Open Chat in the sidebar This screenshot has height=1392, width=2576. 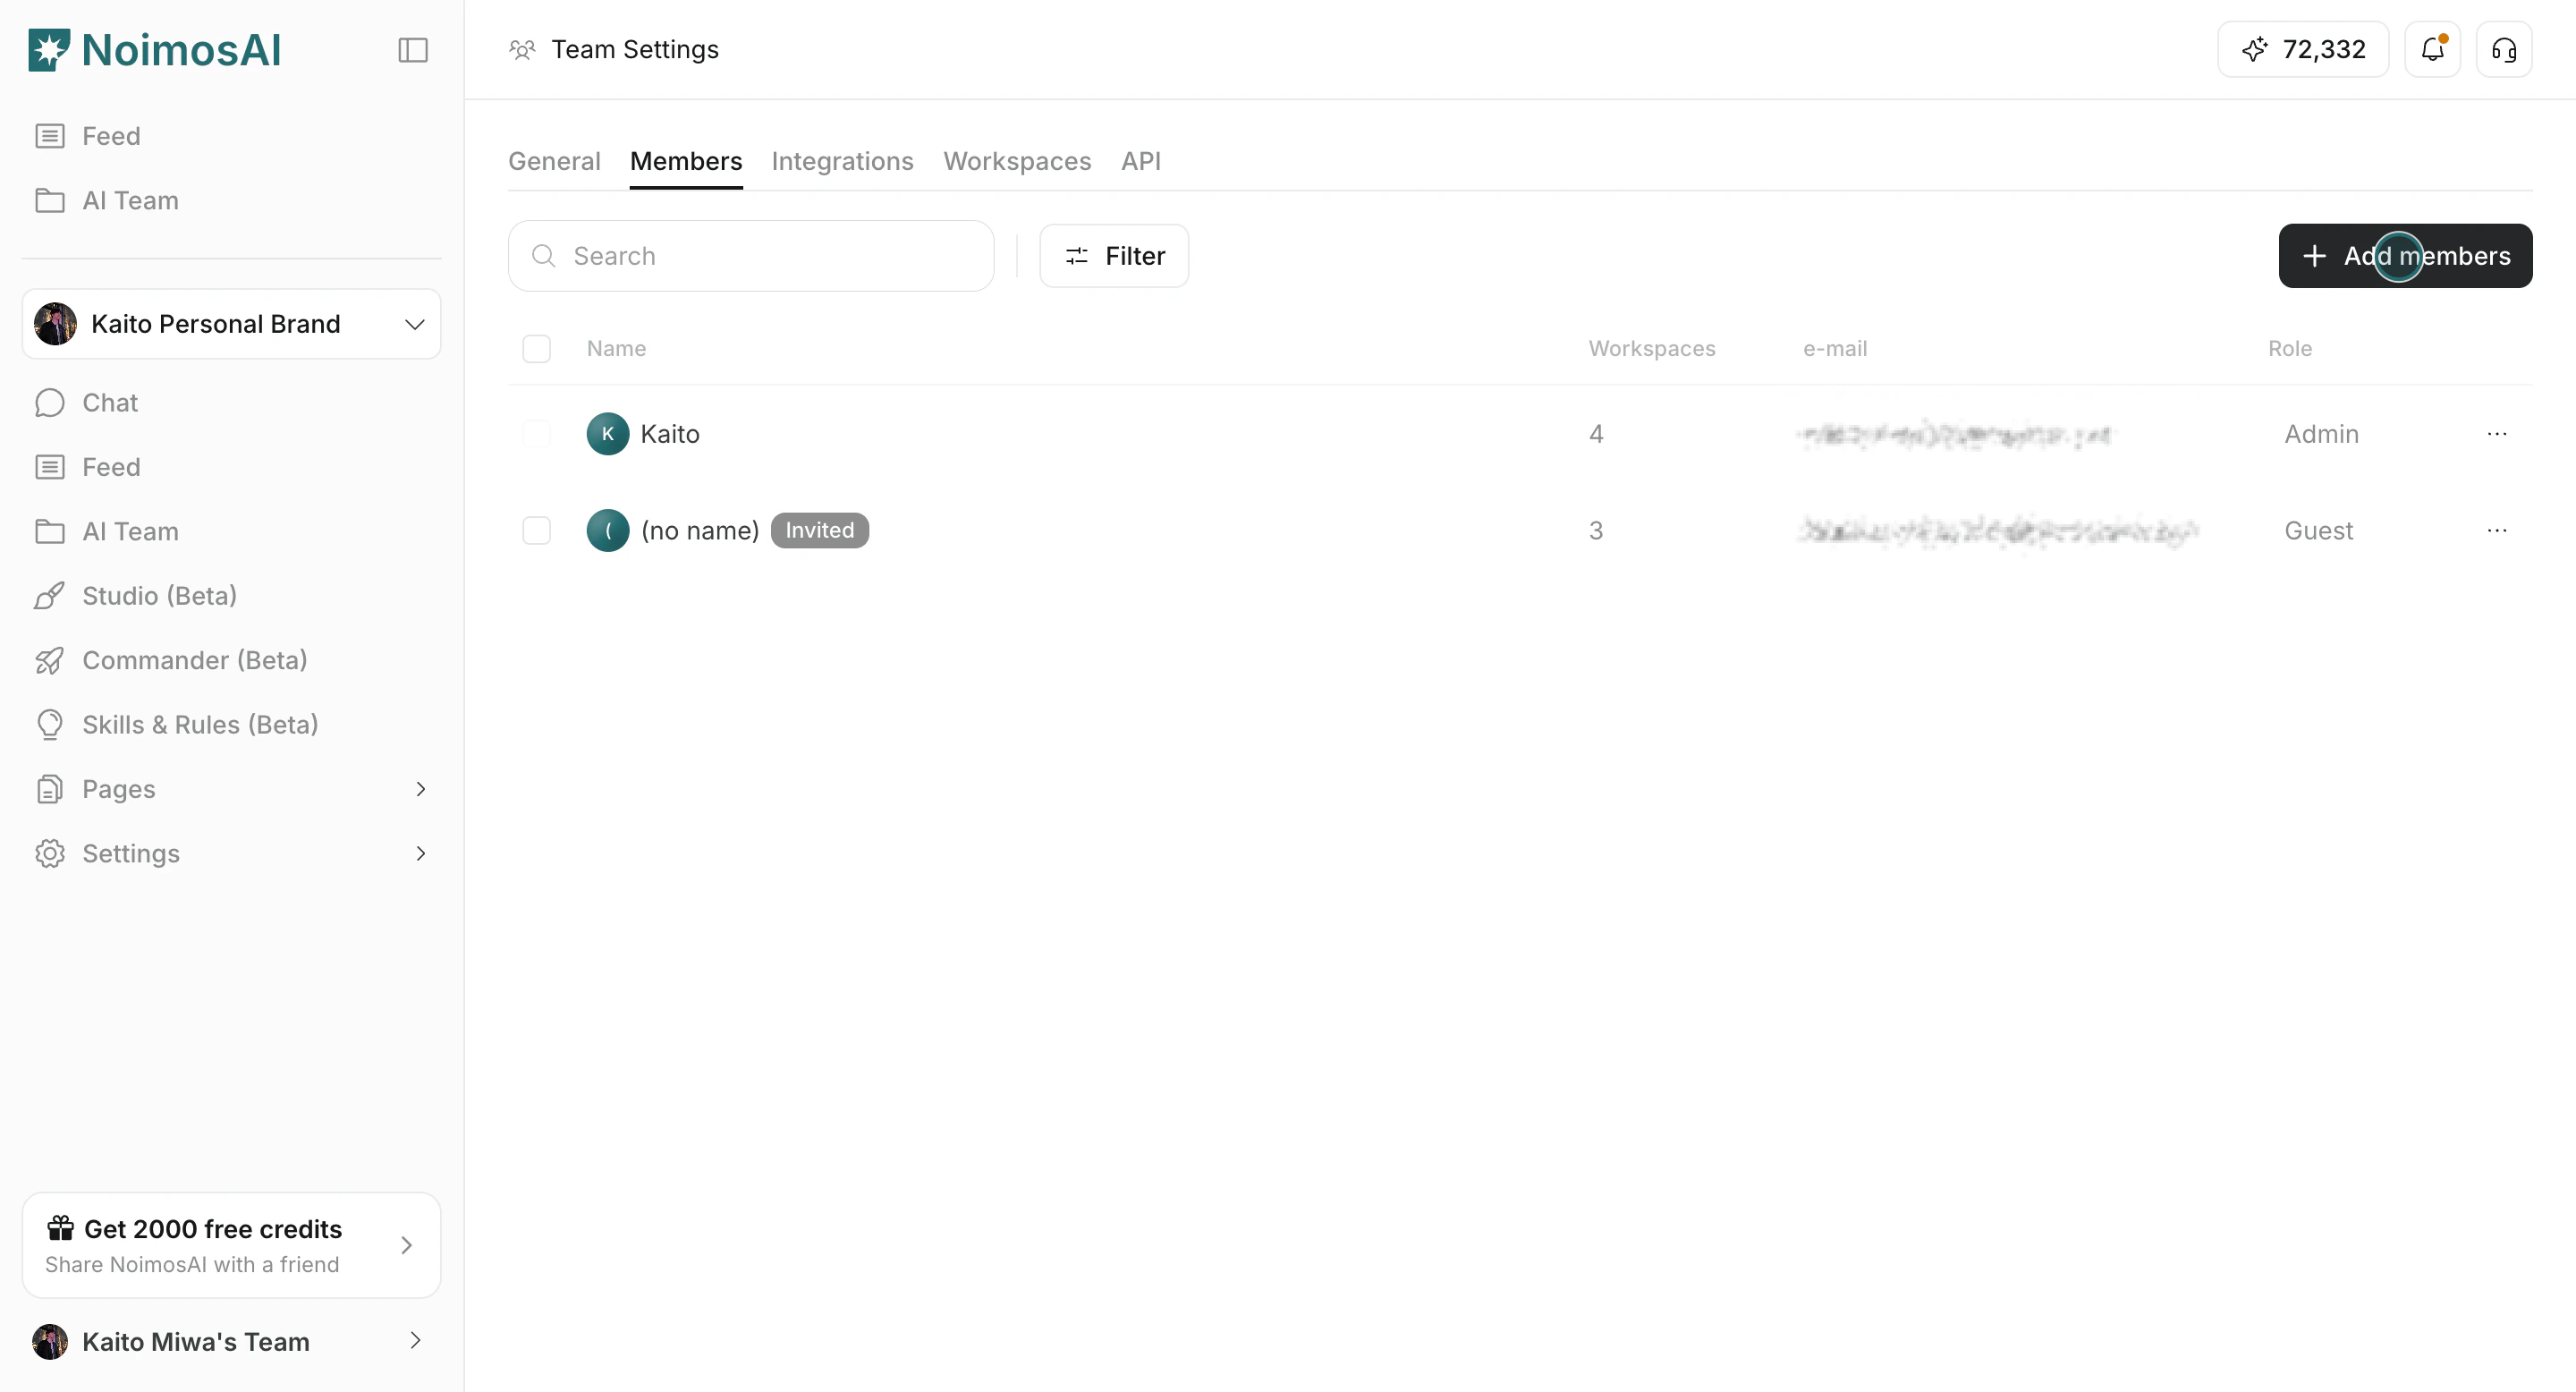click(110, 403)
